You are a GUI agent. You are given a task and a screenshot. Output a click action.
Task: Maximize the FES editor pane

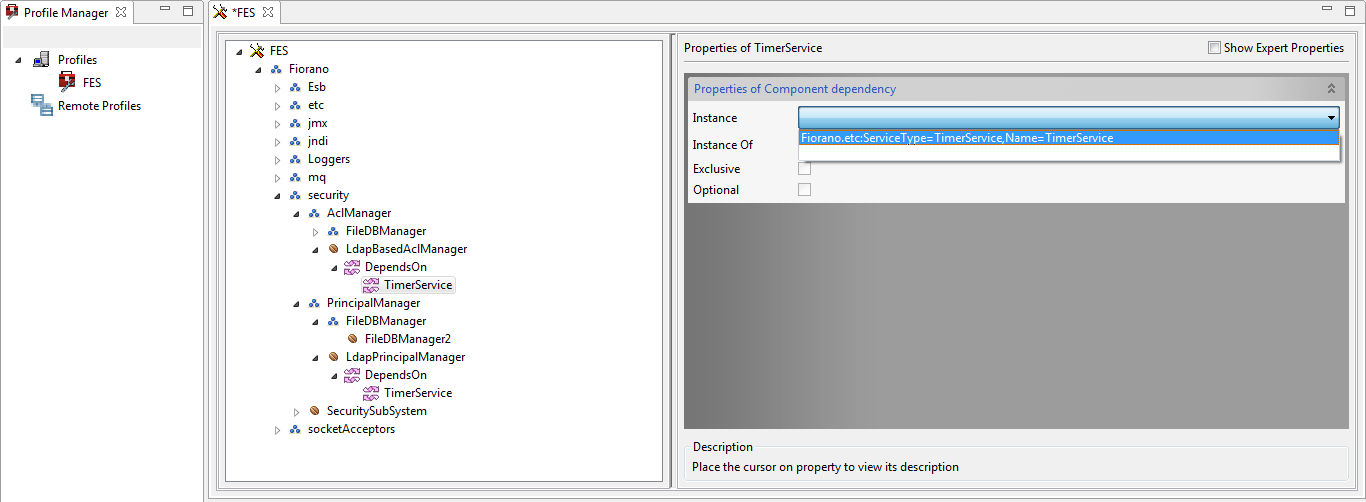[x=1348, y=12]
